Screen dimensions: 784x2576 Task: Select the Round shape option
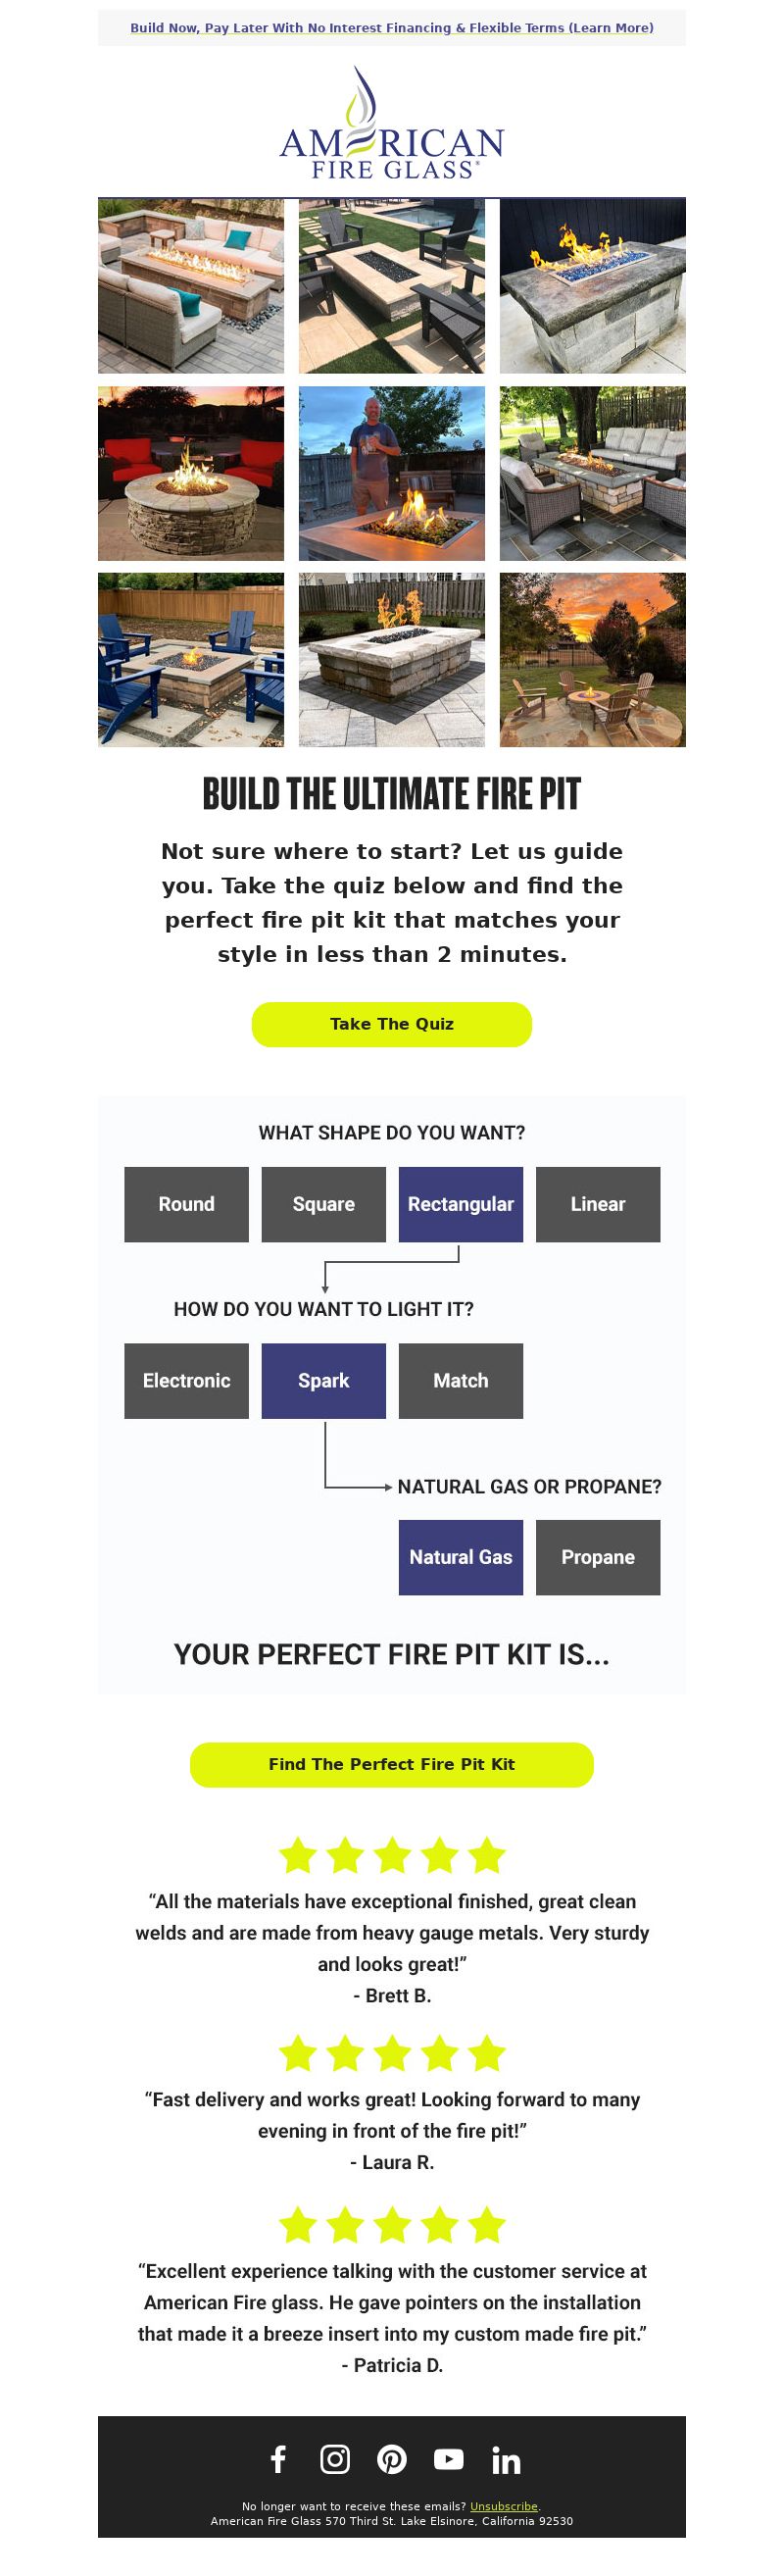point(187,1204)
